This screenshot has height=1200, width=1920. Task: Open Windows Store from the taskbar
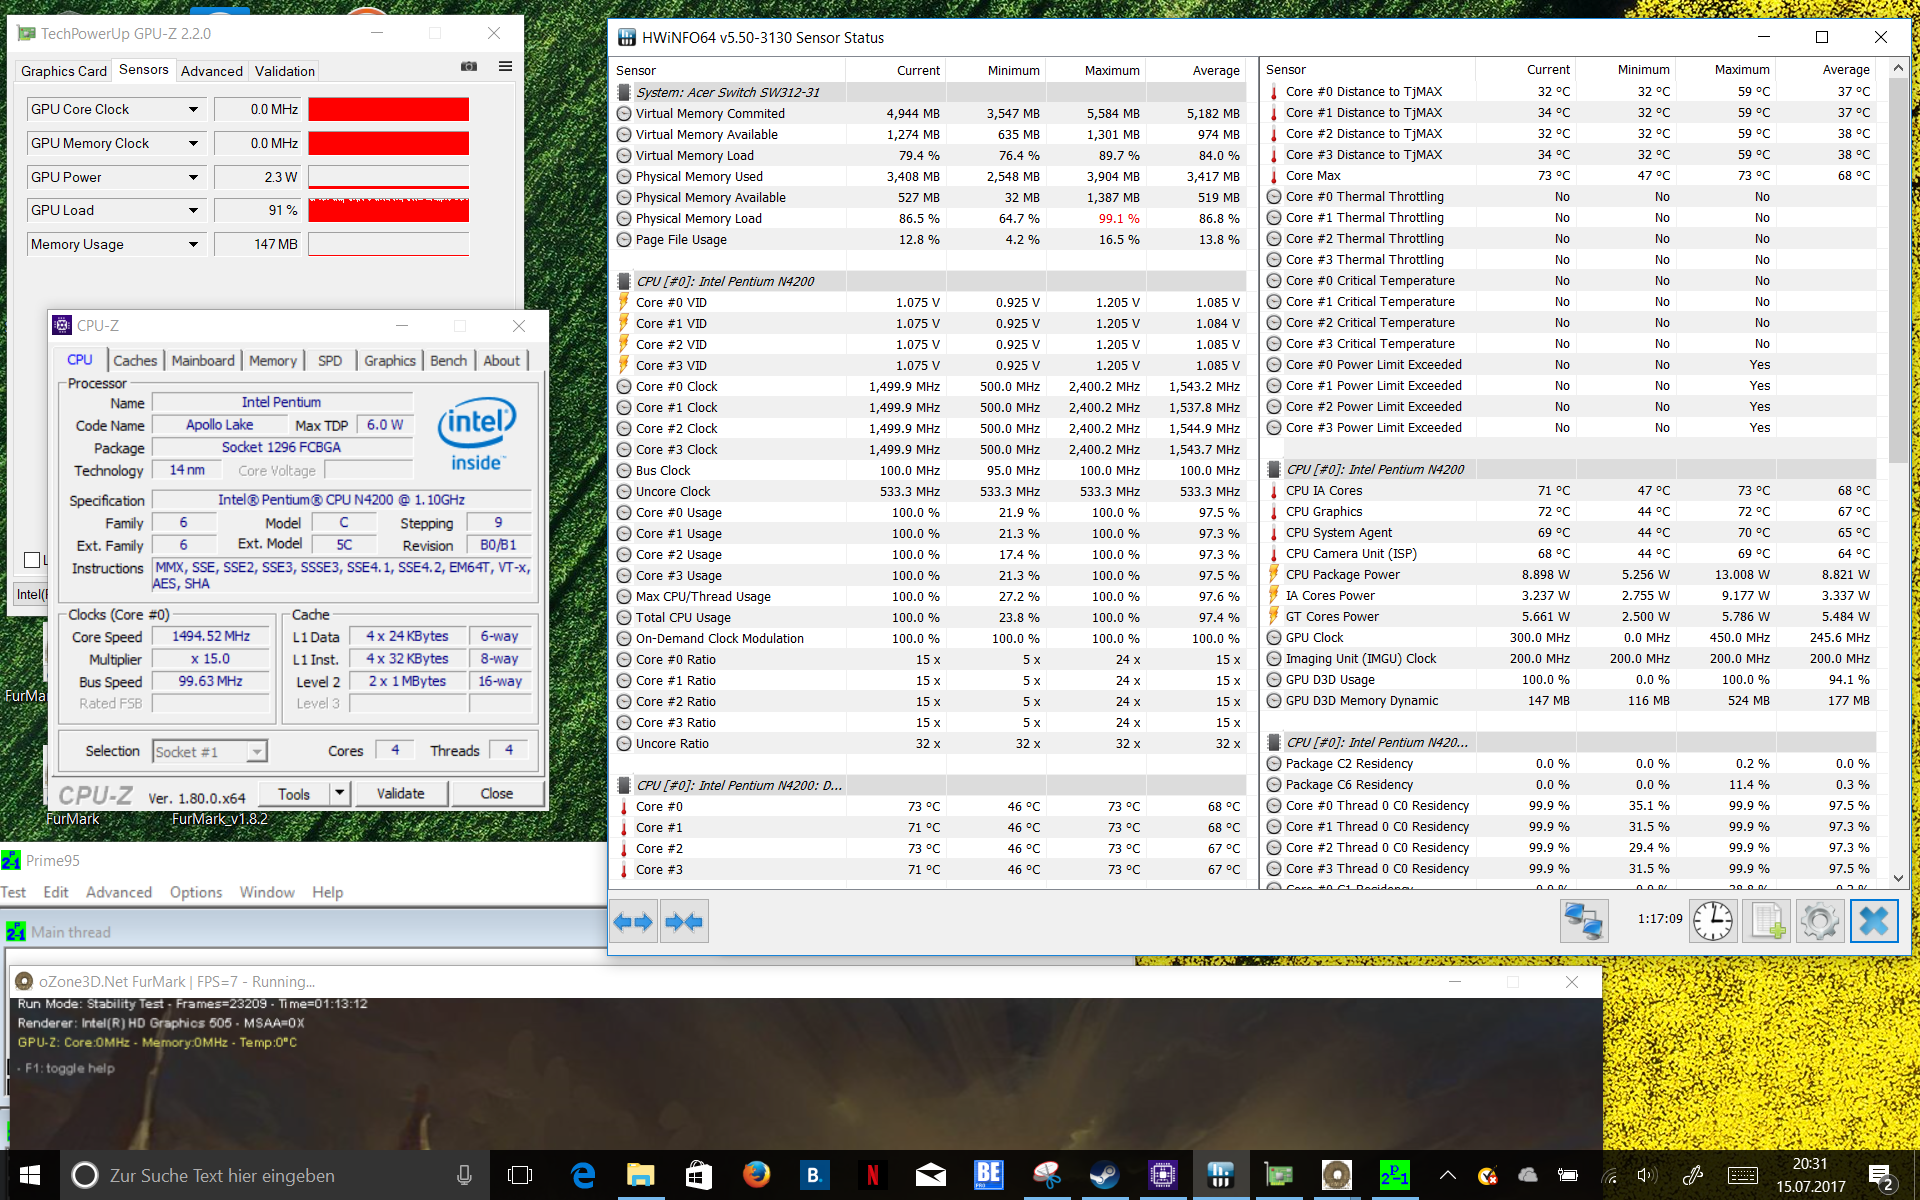pos(699,1175)
